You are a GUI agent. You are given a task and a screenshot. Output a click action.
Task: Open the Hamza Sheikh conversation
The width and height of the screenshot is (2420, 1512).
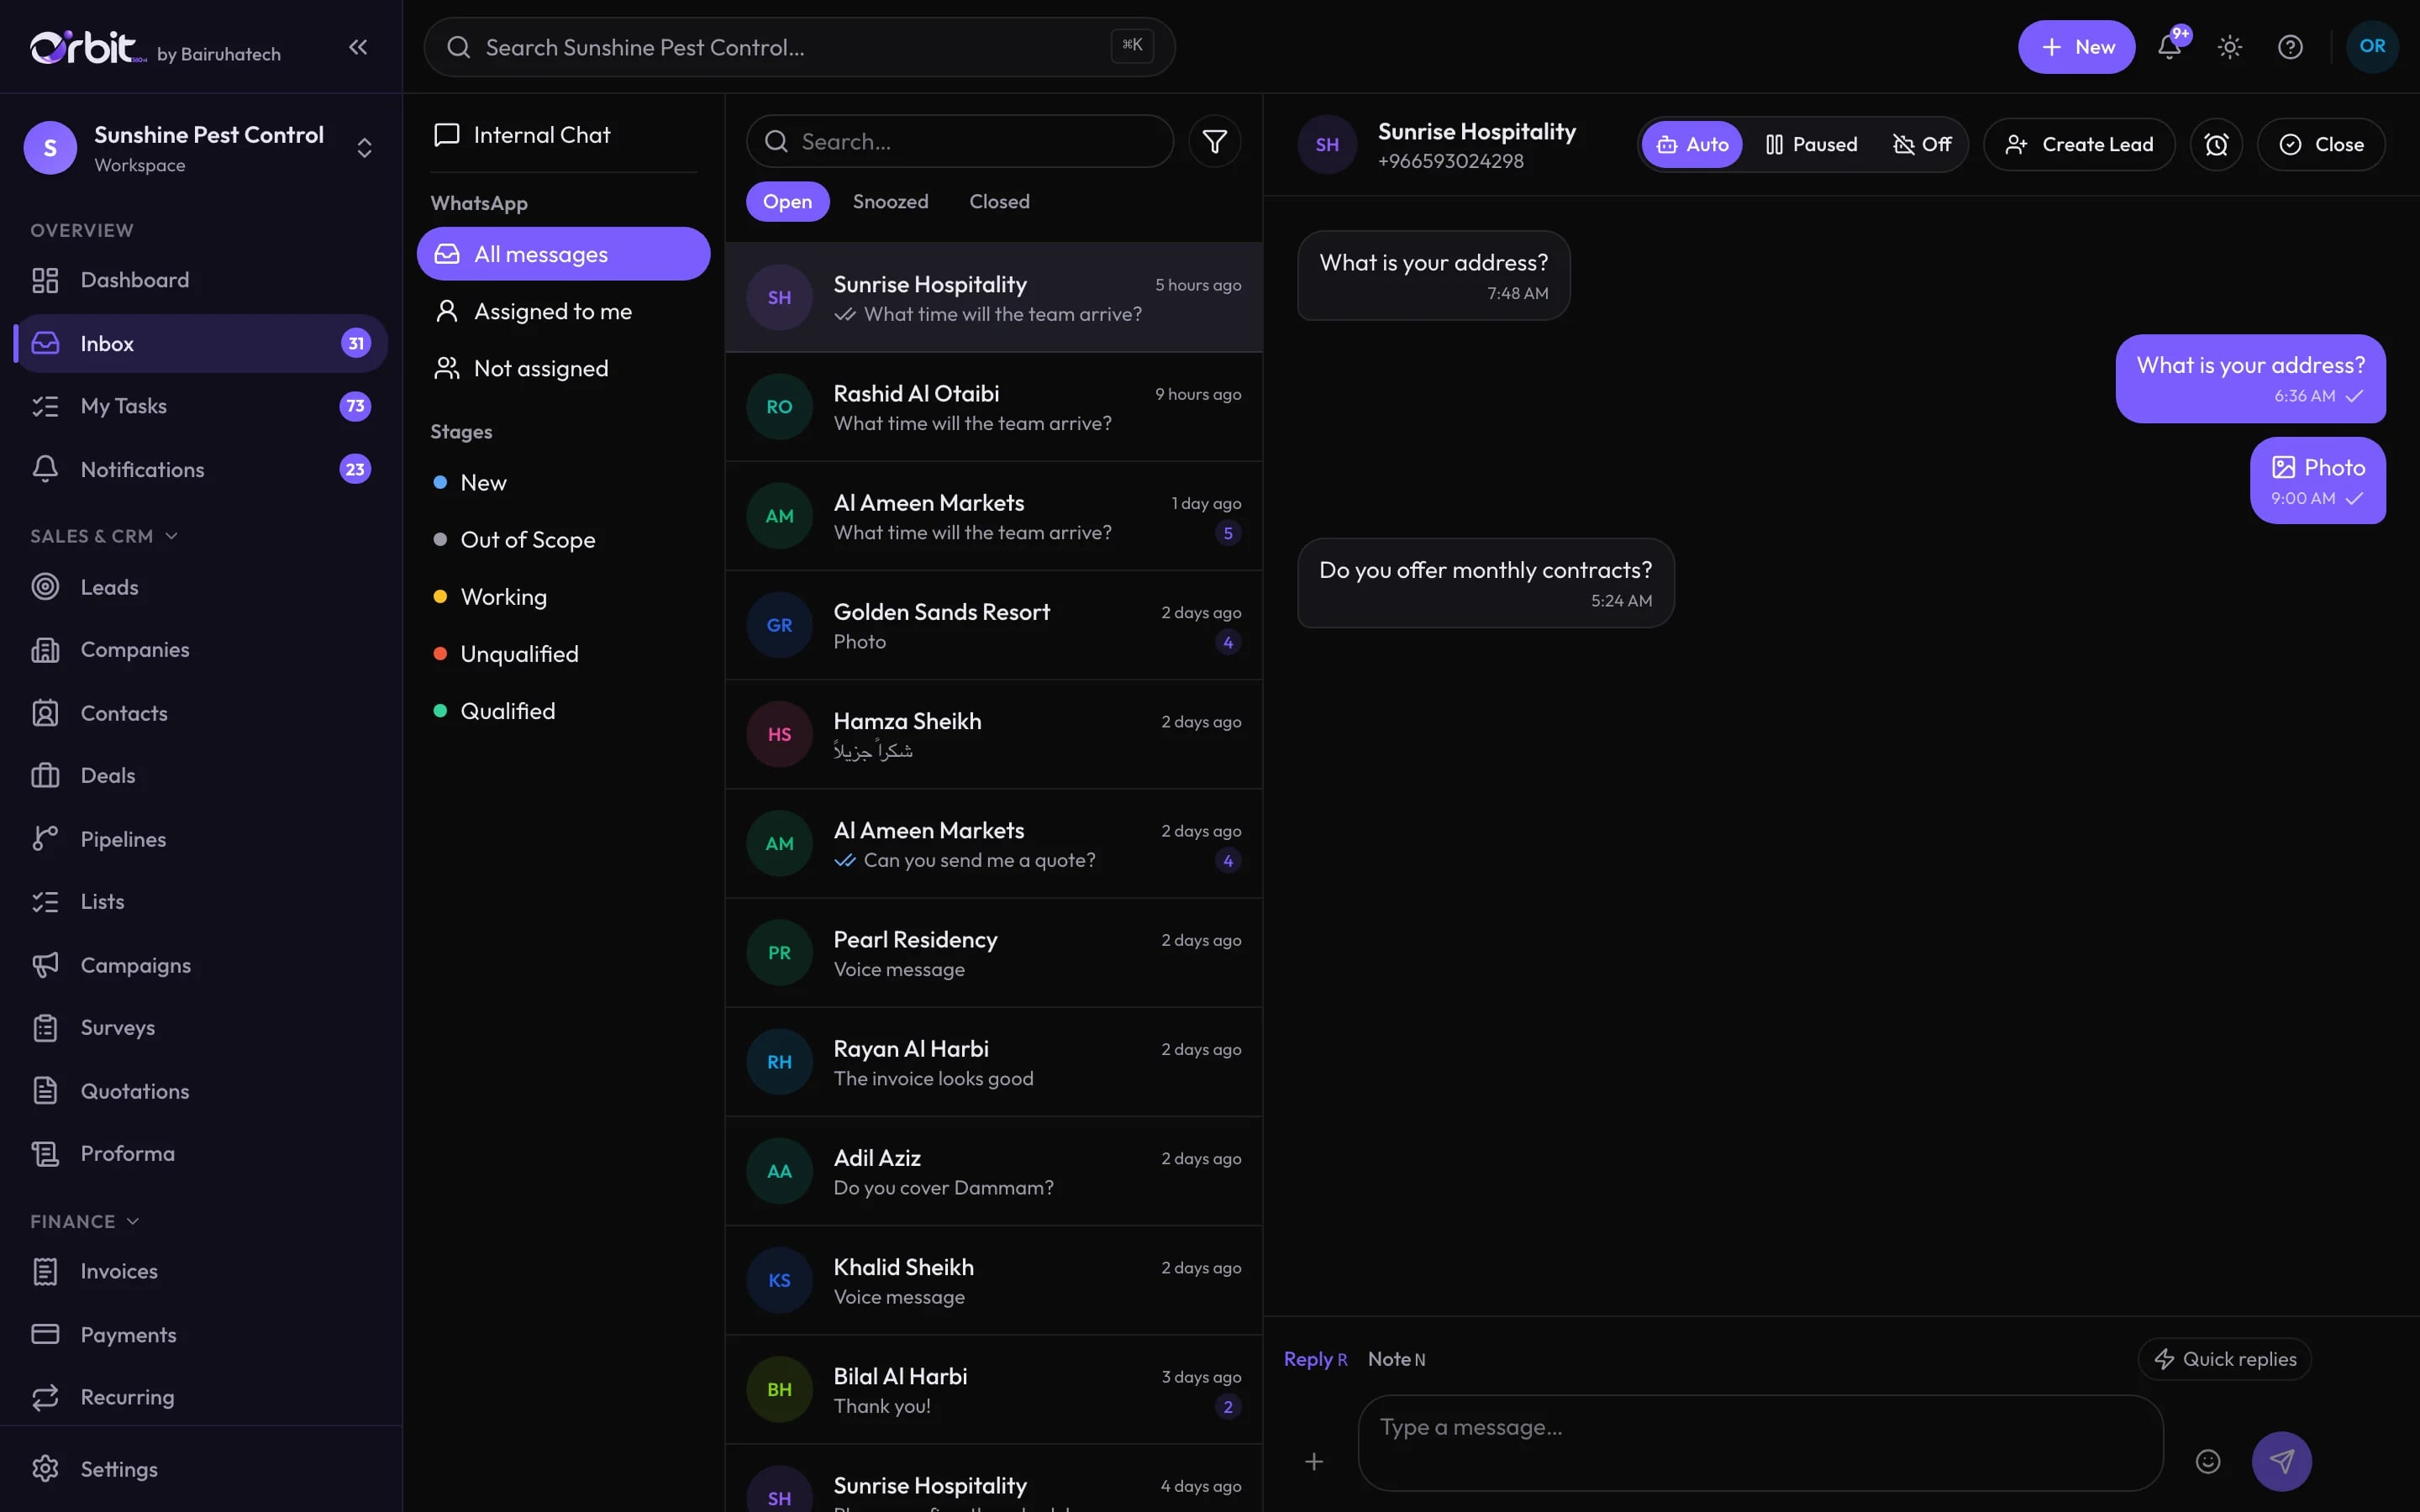tap(994, 734)
